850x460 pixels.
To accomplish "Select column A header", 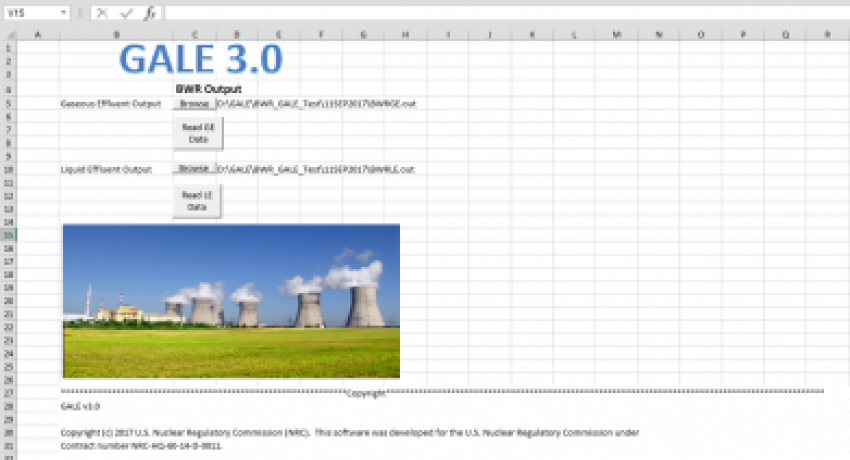I will point(38,35).
